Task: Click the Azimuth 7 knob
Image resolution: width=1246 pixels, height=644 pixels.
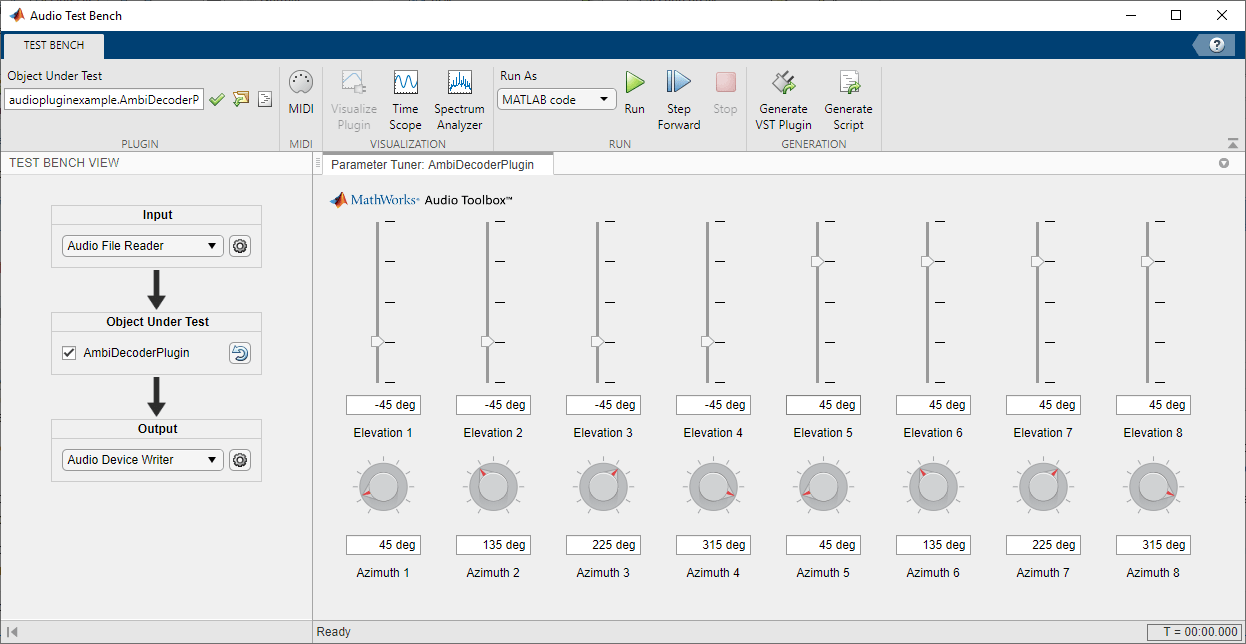Action: point(1043,488)
